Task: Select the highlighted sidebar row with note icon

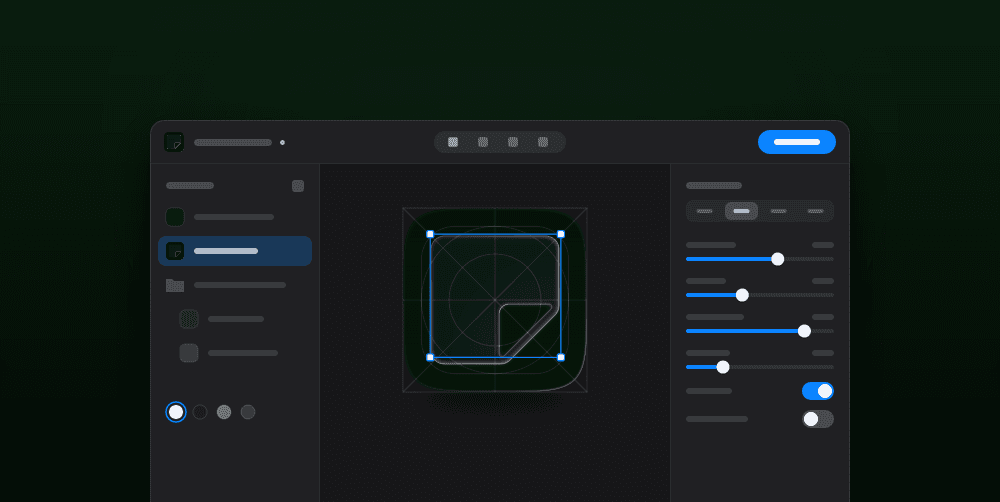Action: [x=235, y=251]
